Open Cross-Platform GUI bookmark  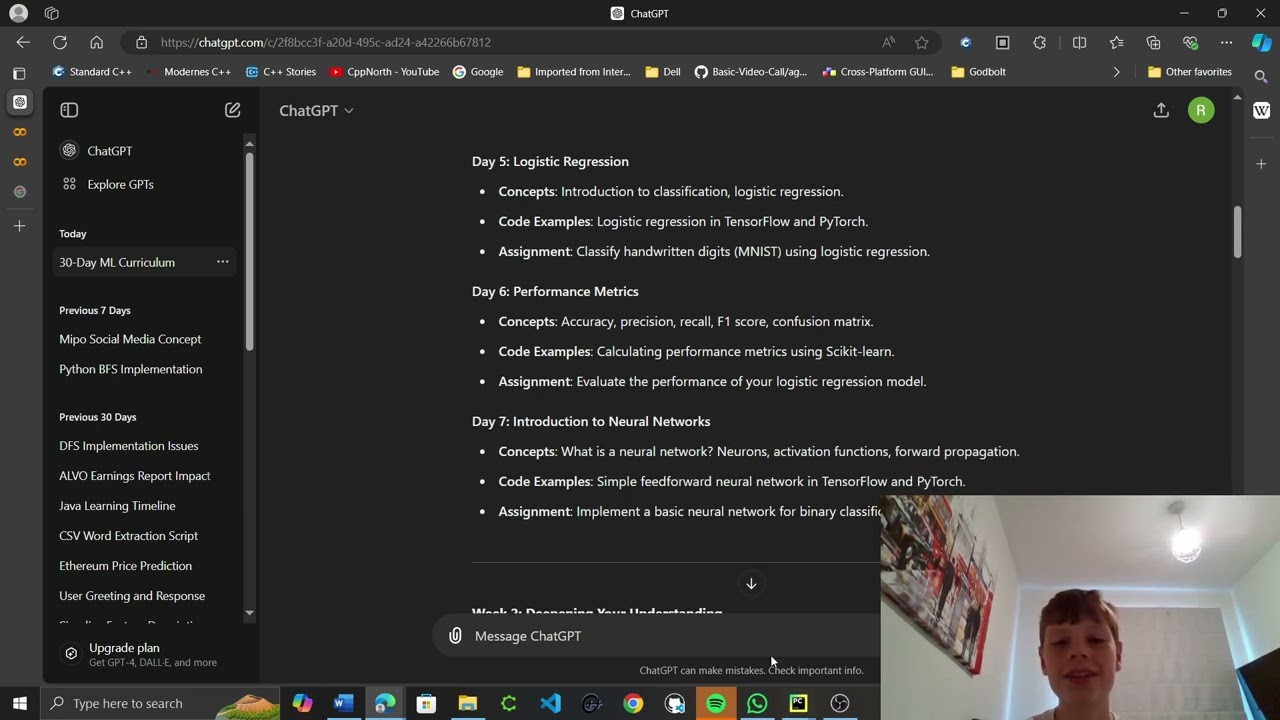878,72
